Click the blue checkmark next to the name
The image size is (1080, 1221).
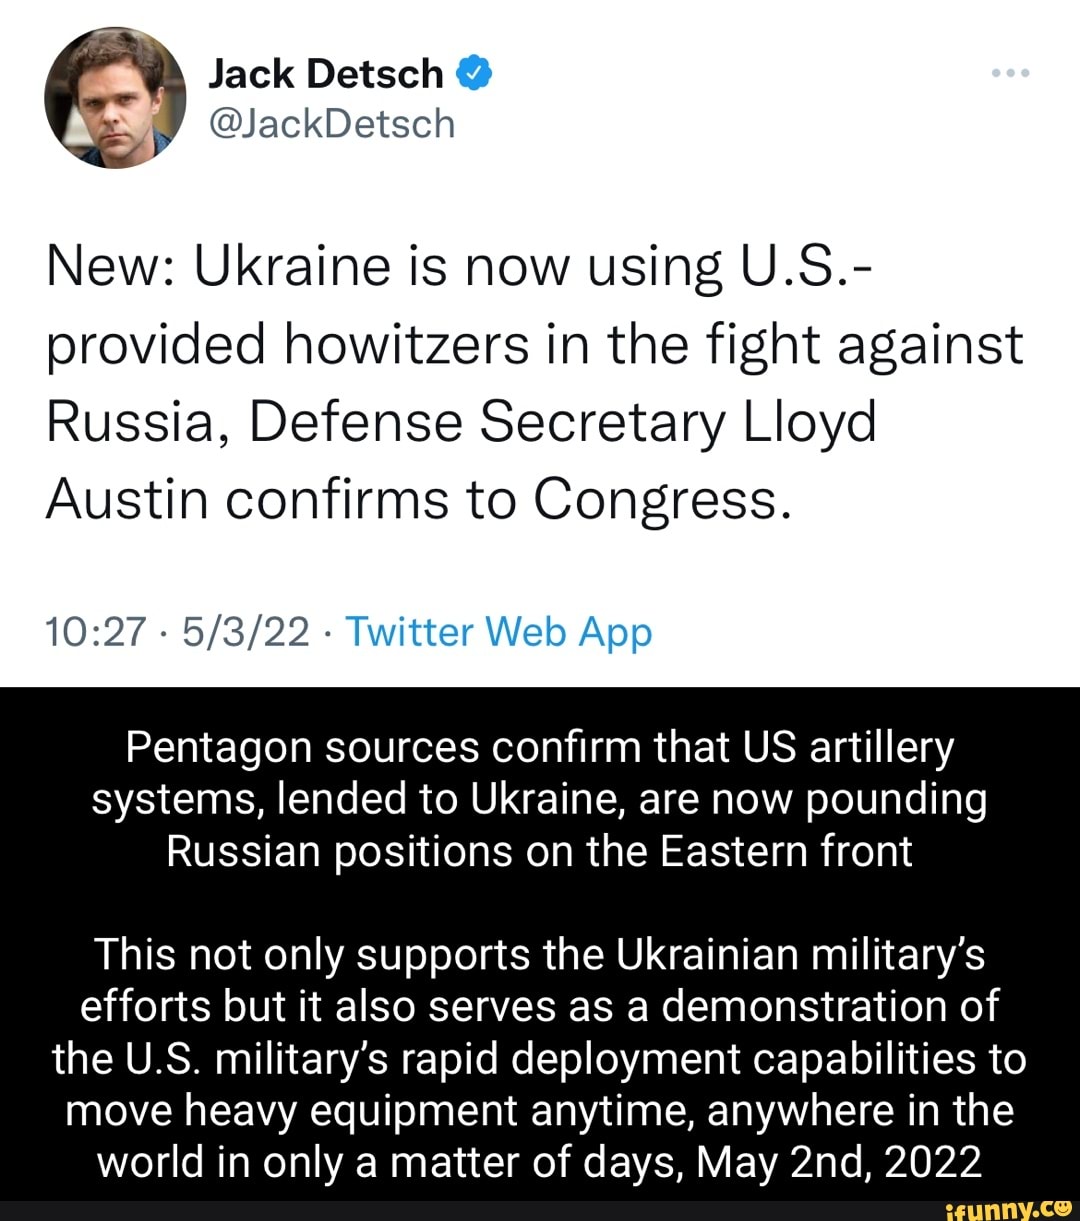point(474,71)
